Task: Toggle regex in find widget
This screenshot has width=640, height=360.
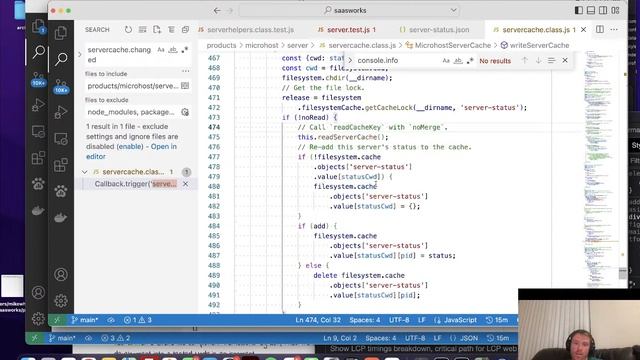Action: tap(470, 60)
